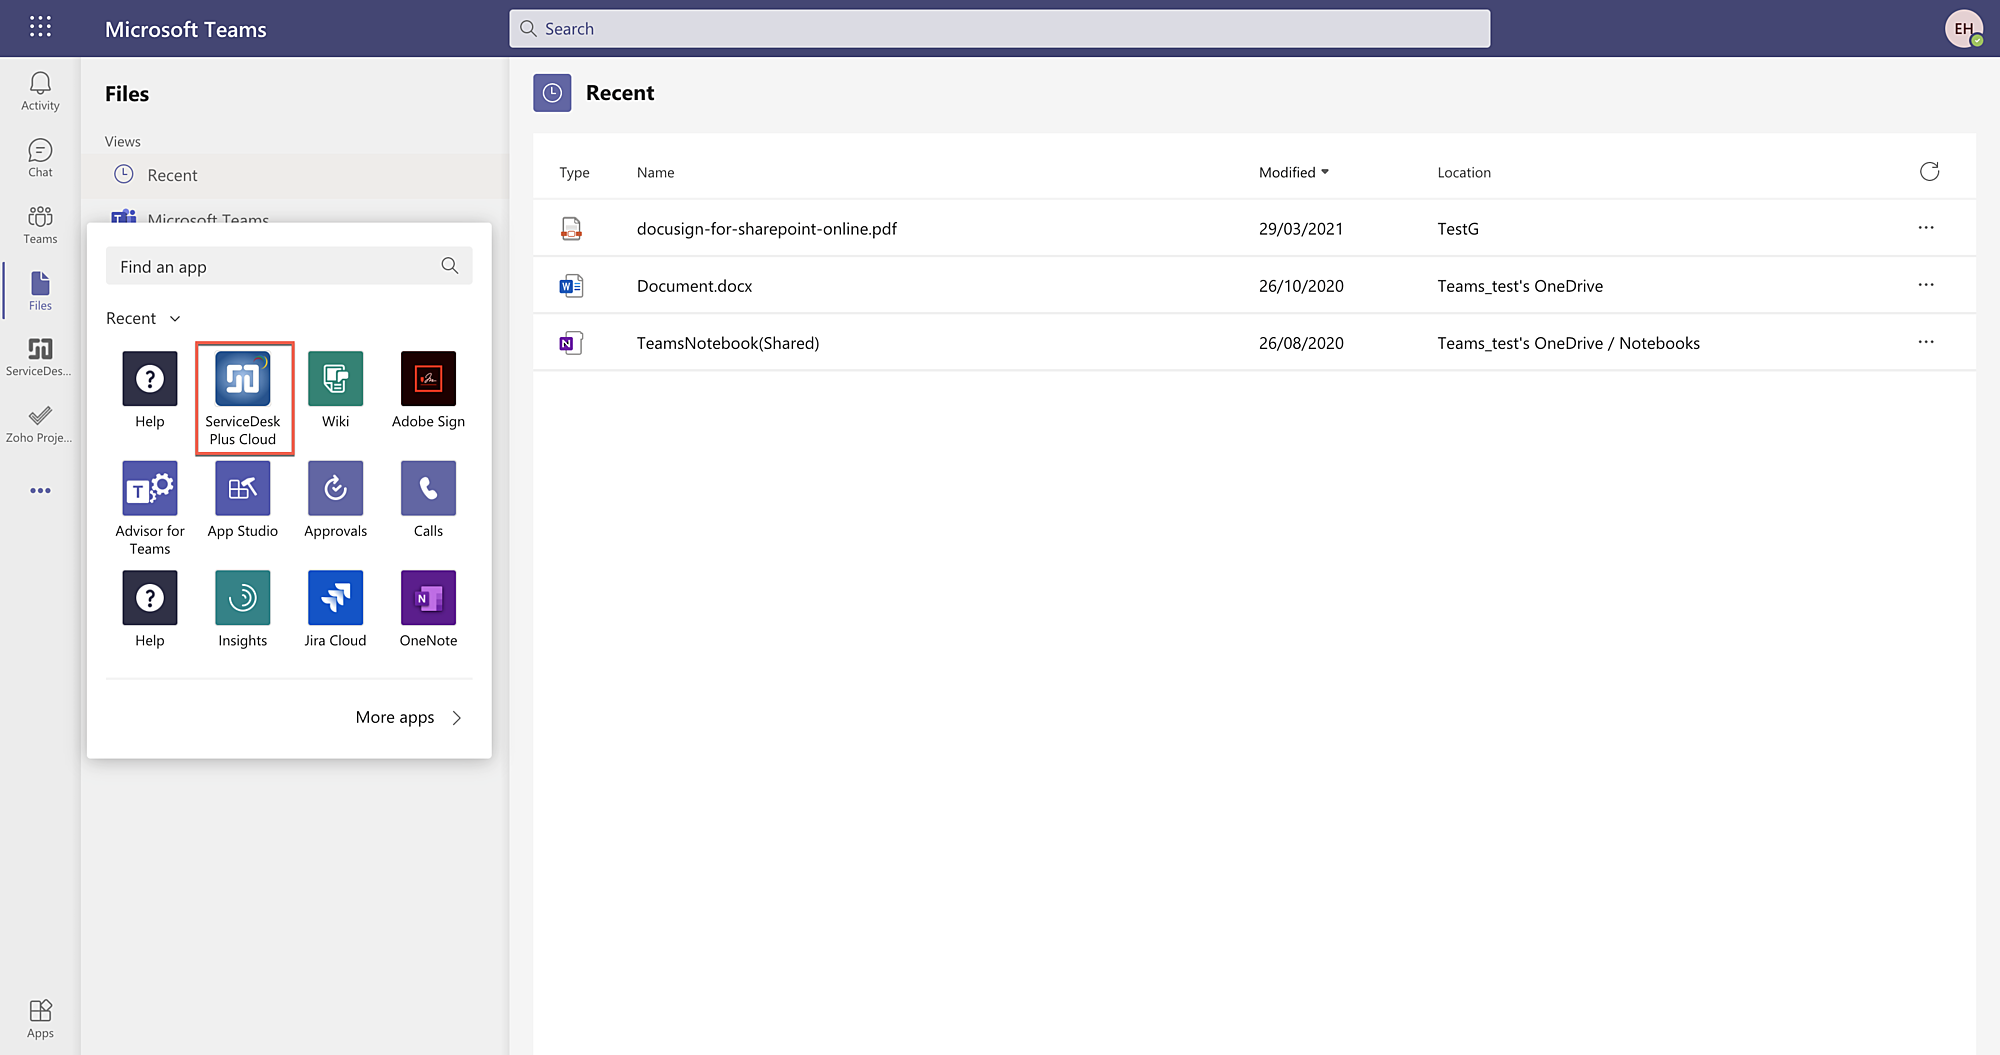
Task: Open the Wiki app
Action: pos(336,391)
